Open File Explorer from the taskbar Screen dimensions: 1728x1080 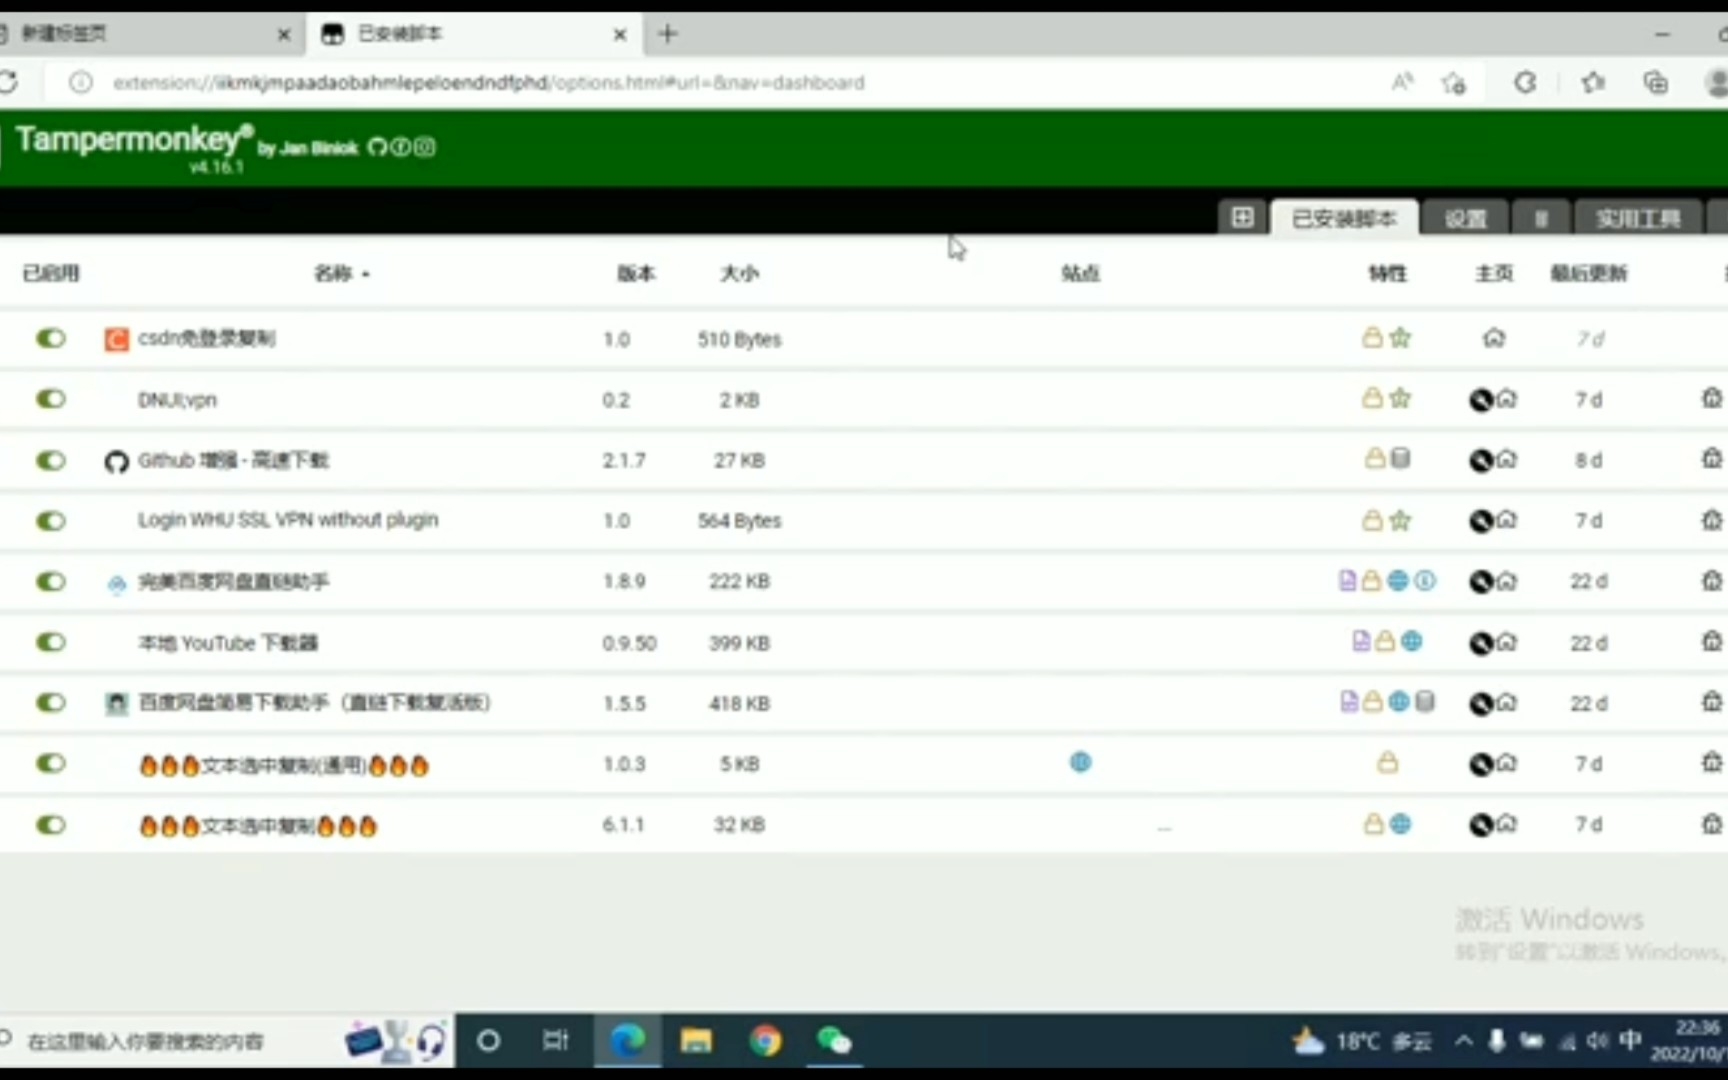(x=696, y=1041)
